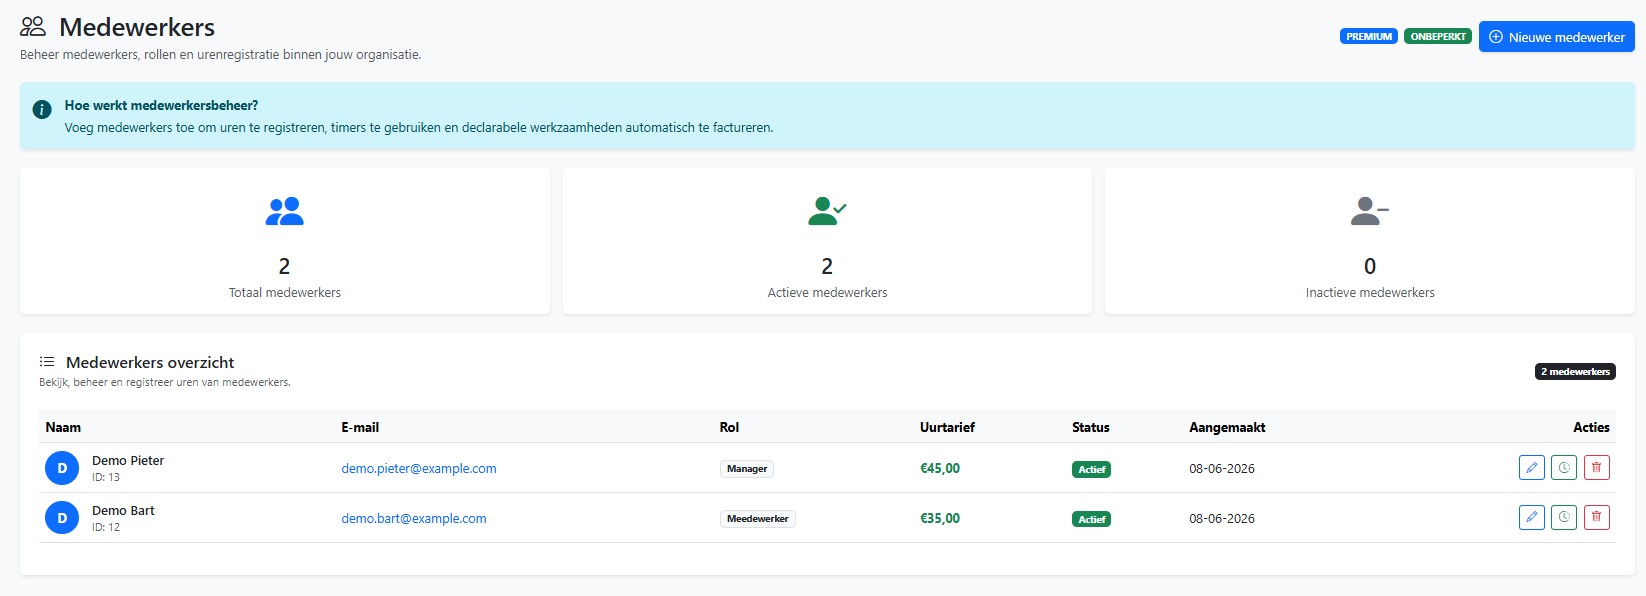Click the PREMIUM badge
The height and width of the screenshot is (596, 1646).
1369,37
